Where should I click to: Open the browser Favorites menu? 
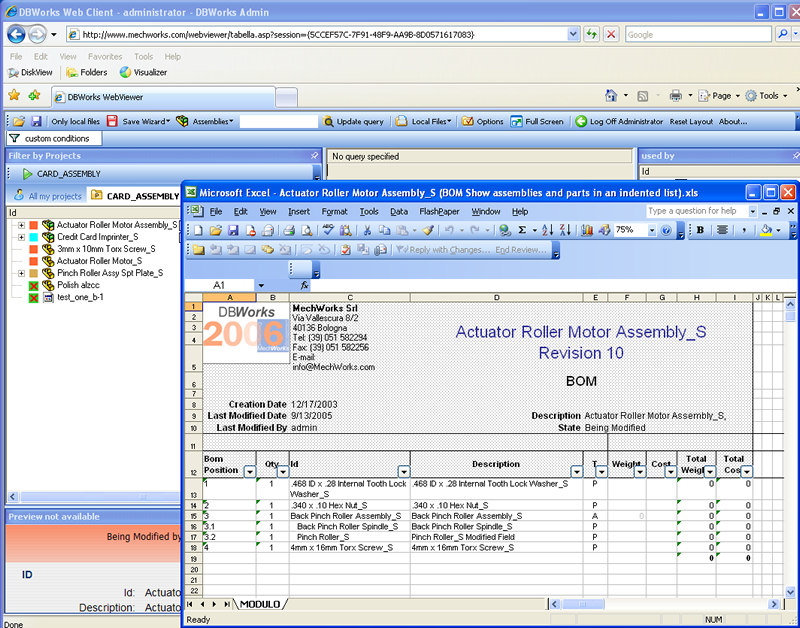(105, 57)
